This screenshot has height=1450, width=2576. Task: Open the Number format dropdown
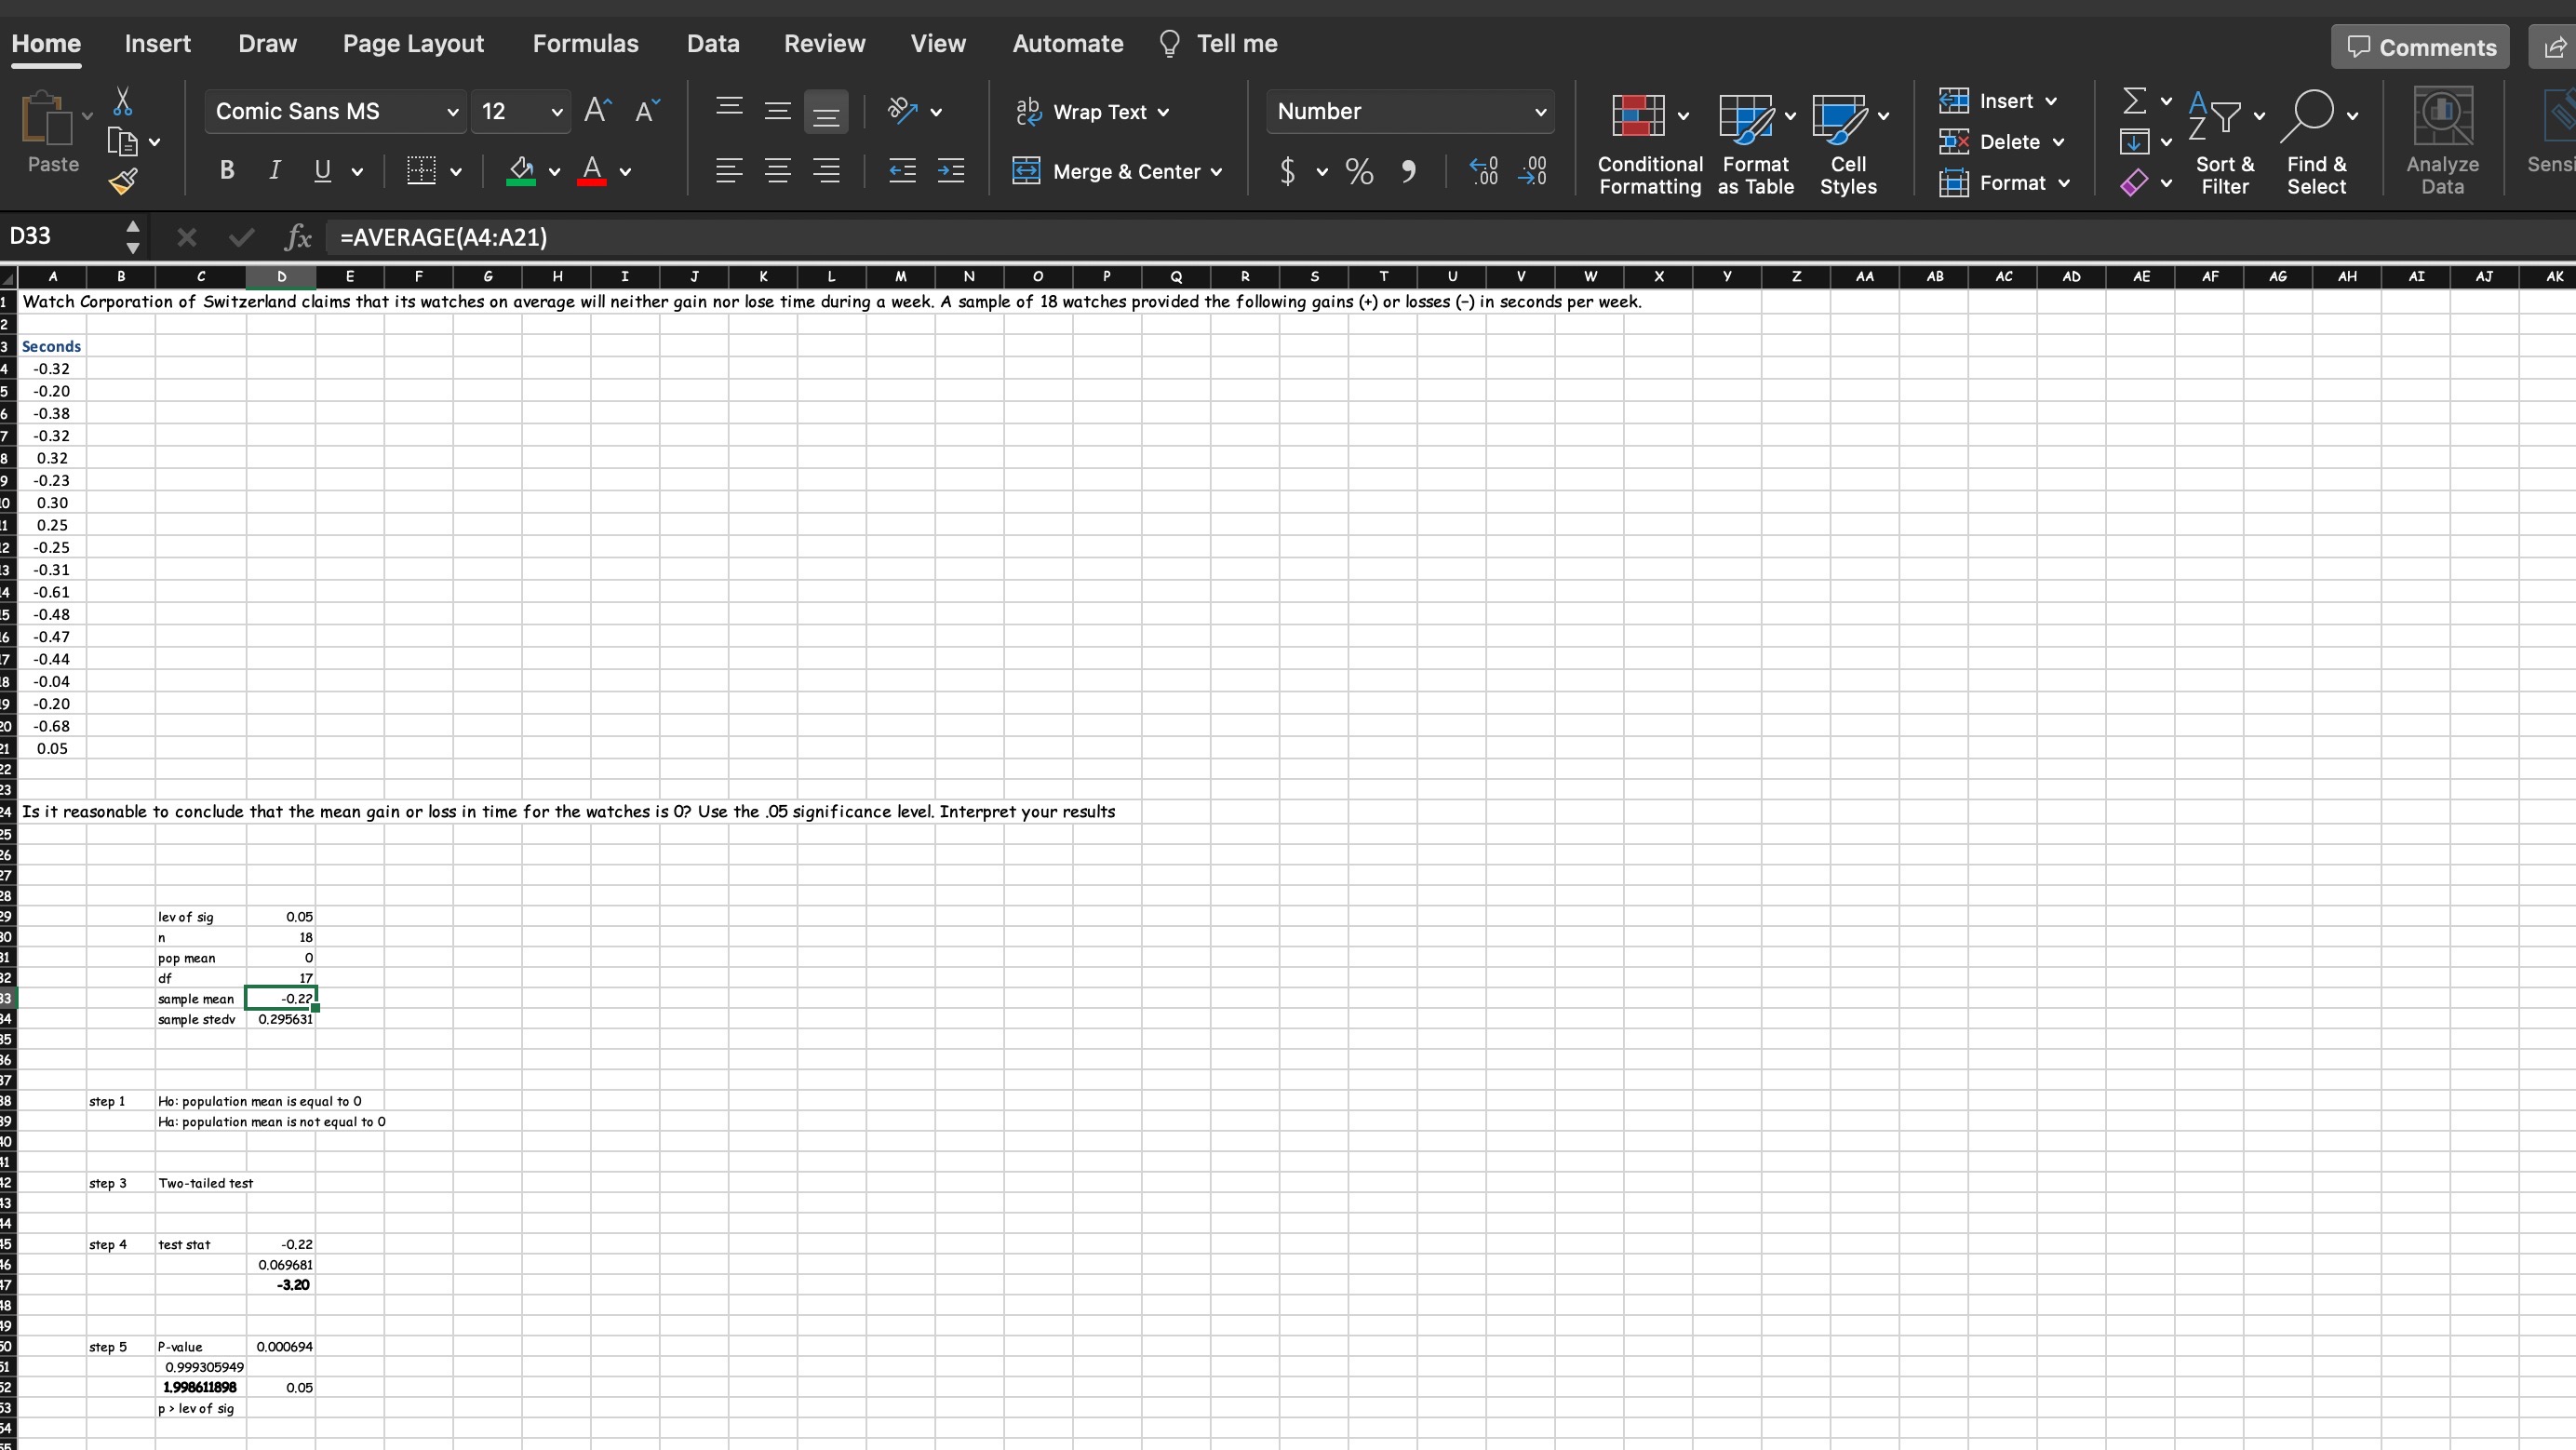click(x=1540, y=112)
